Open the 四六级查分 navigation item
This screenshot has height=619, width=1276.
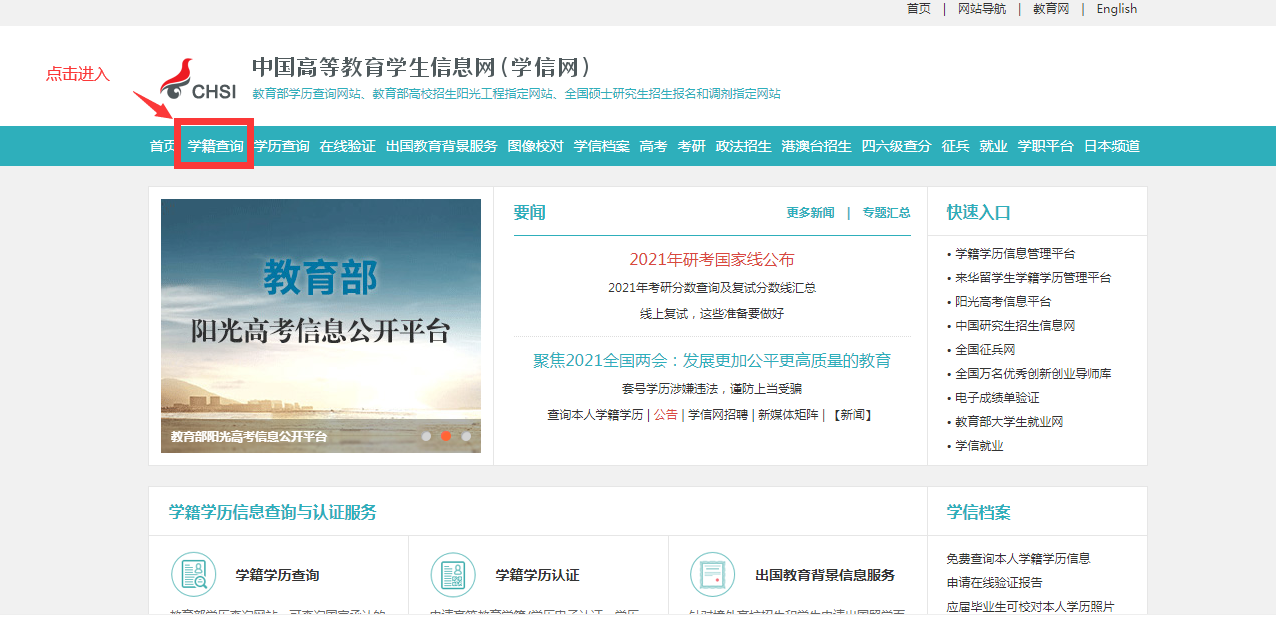click(x=896, y=146)
